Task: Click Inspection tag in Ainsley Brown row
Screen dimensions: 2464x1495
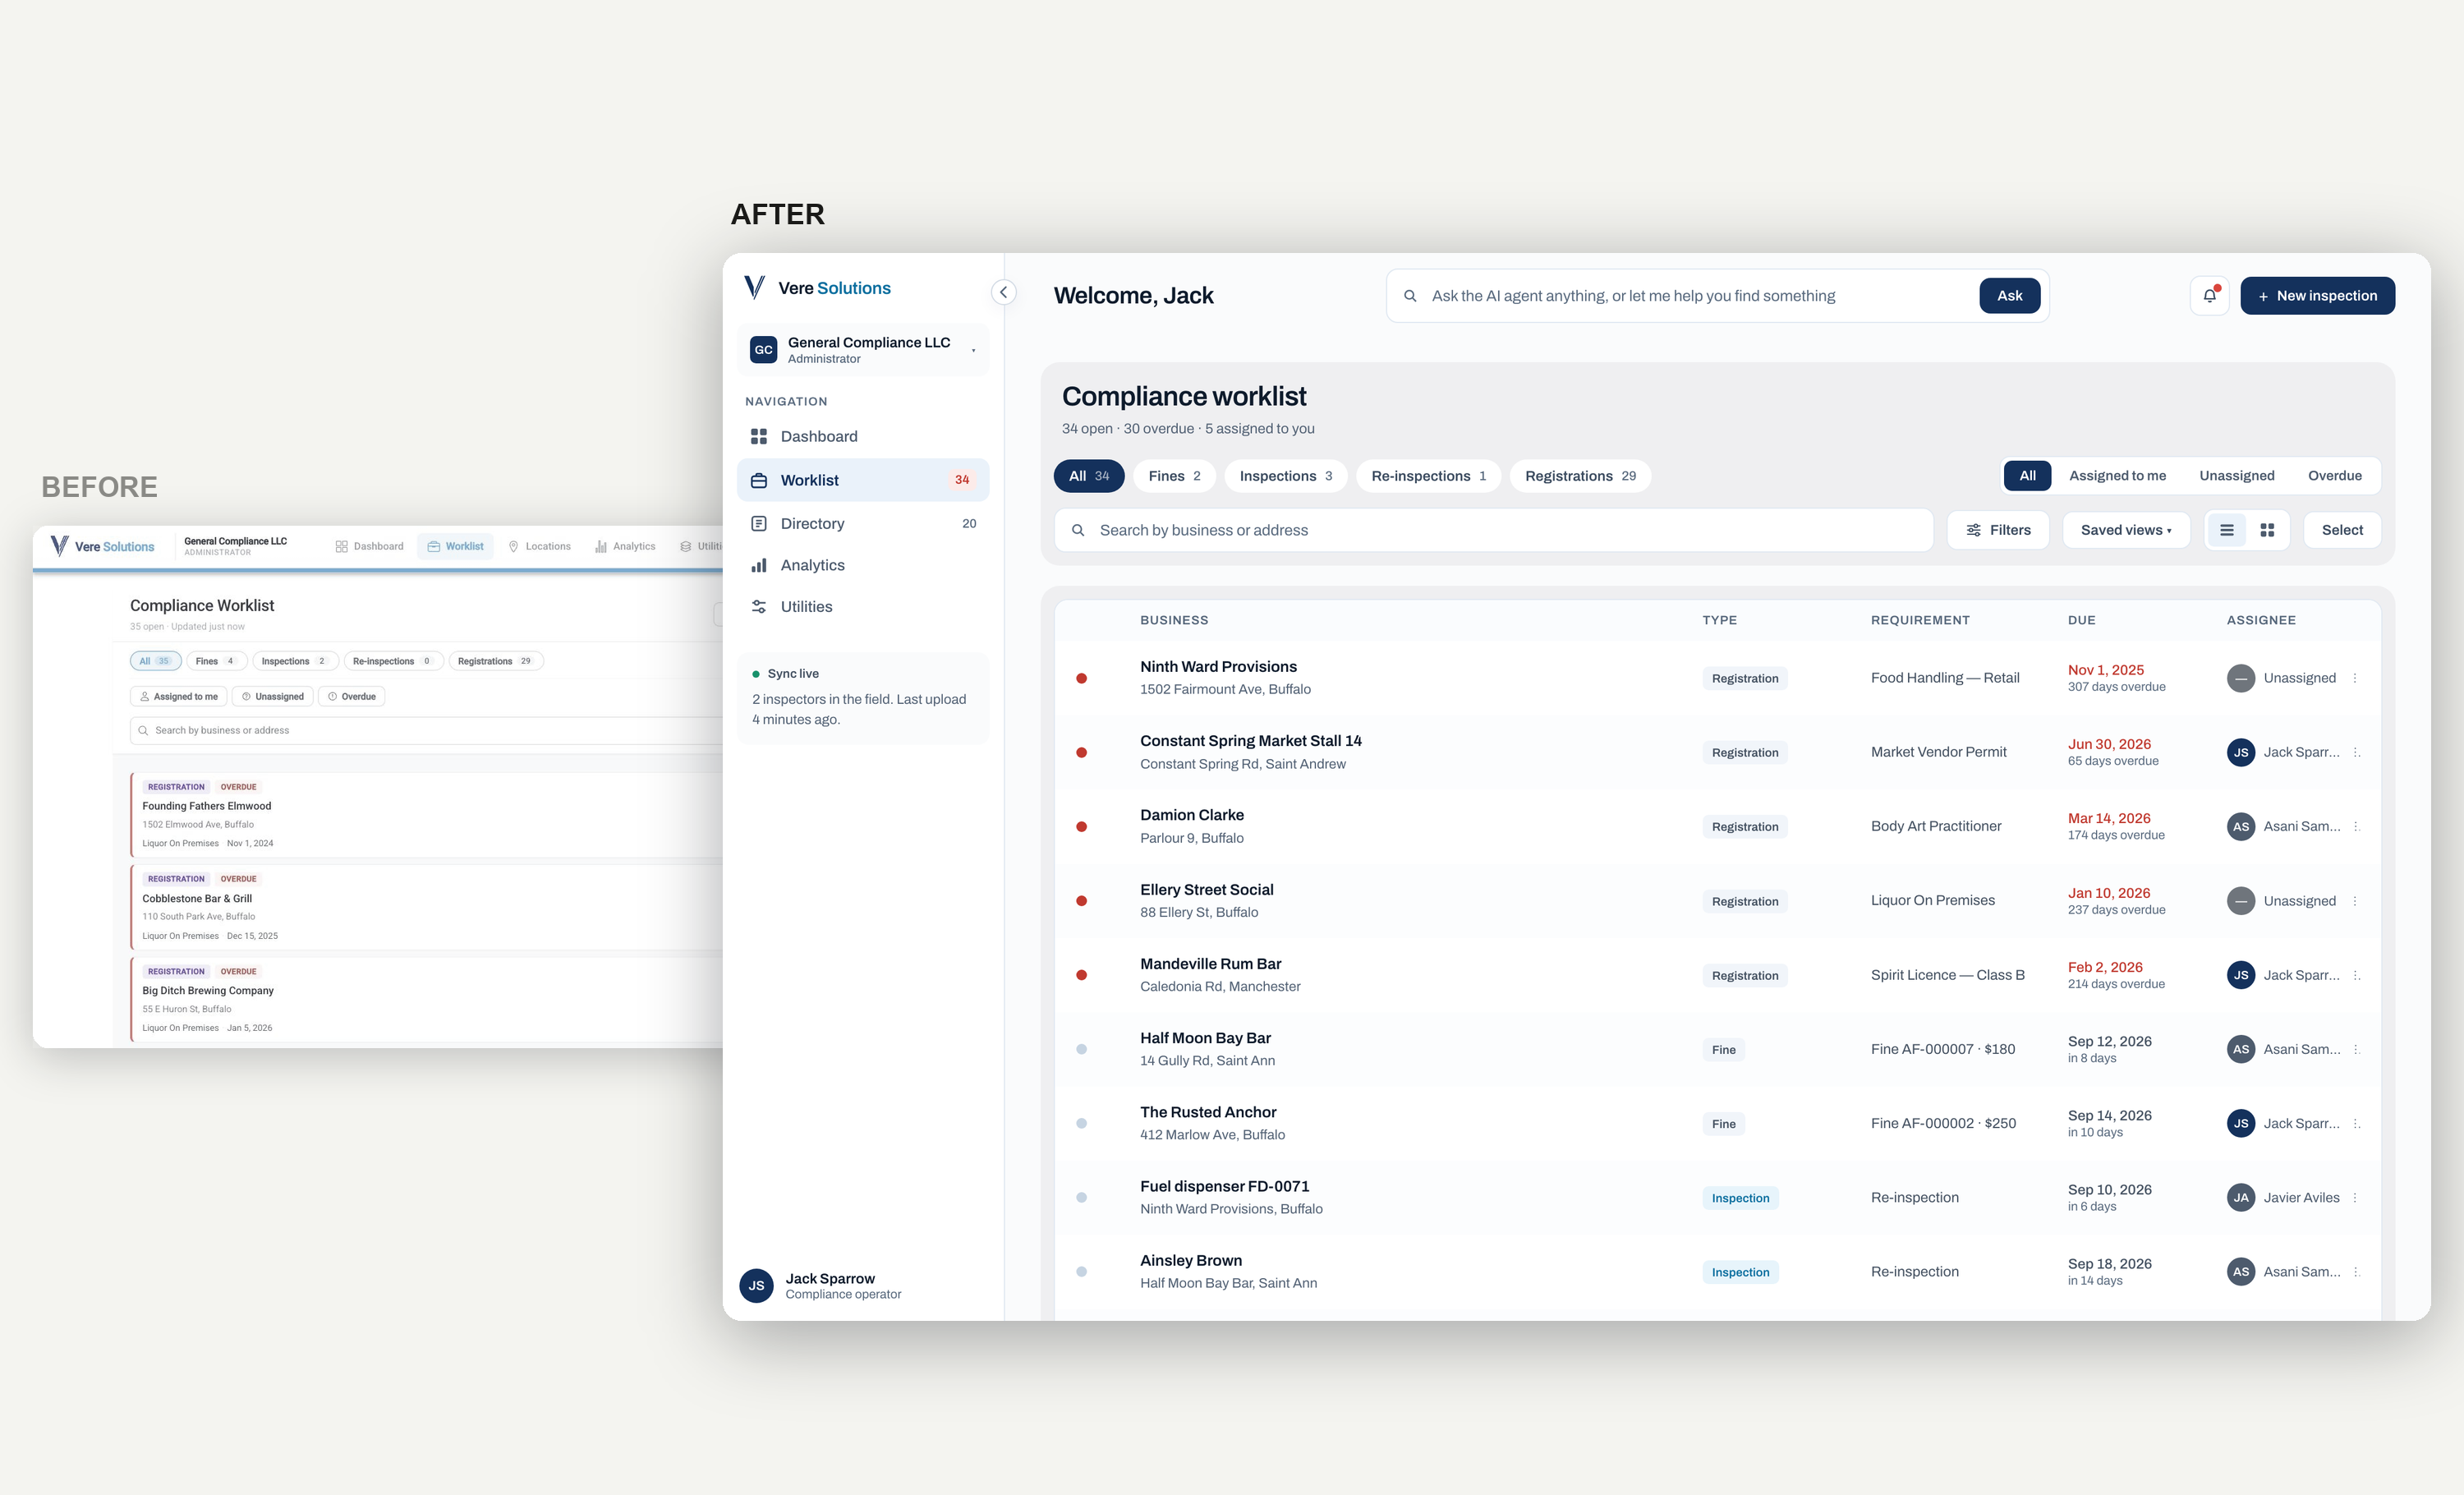Action: click(1740, 1272)
